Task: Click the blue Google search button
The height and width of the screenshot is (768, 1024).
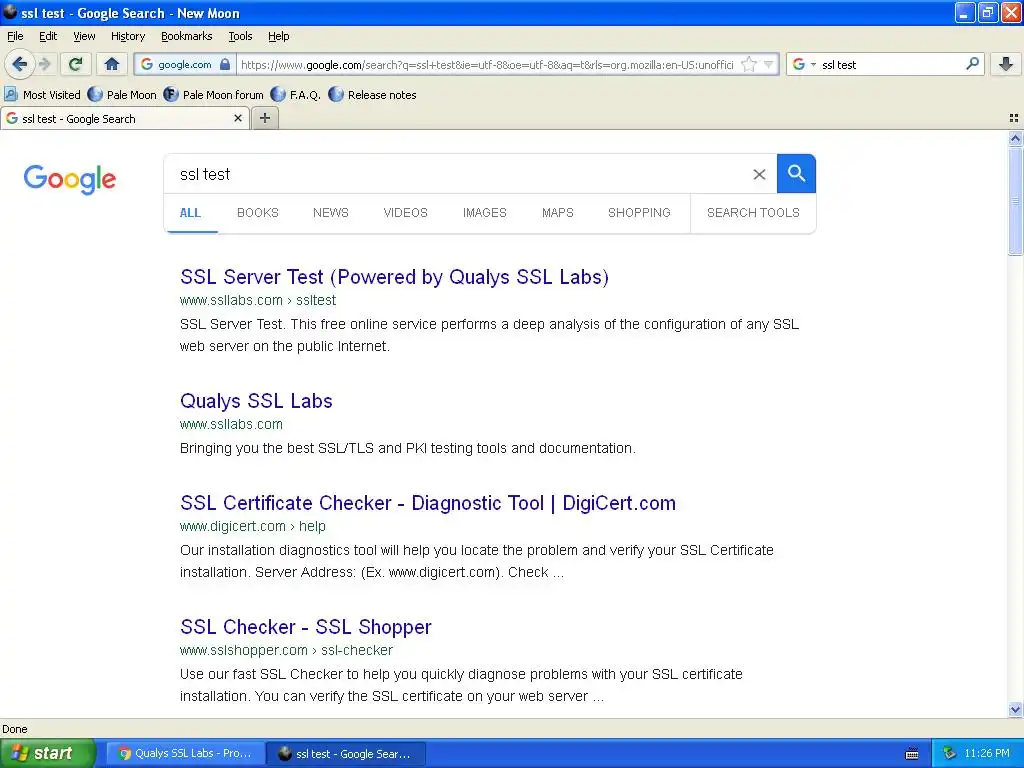Action: click(796, 174)
